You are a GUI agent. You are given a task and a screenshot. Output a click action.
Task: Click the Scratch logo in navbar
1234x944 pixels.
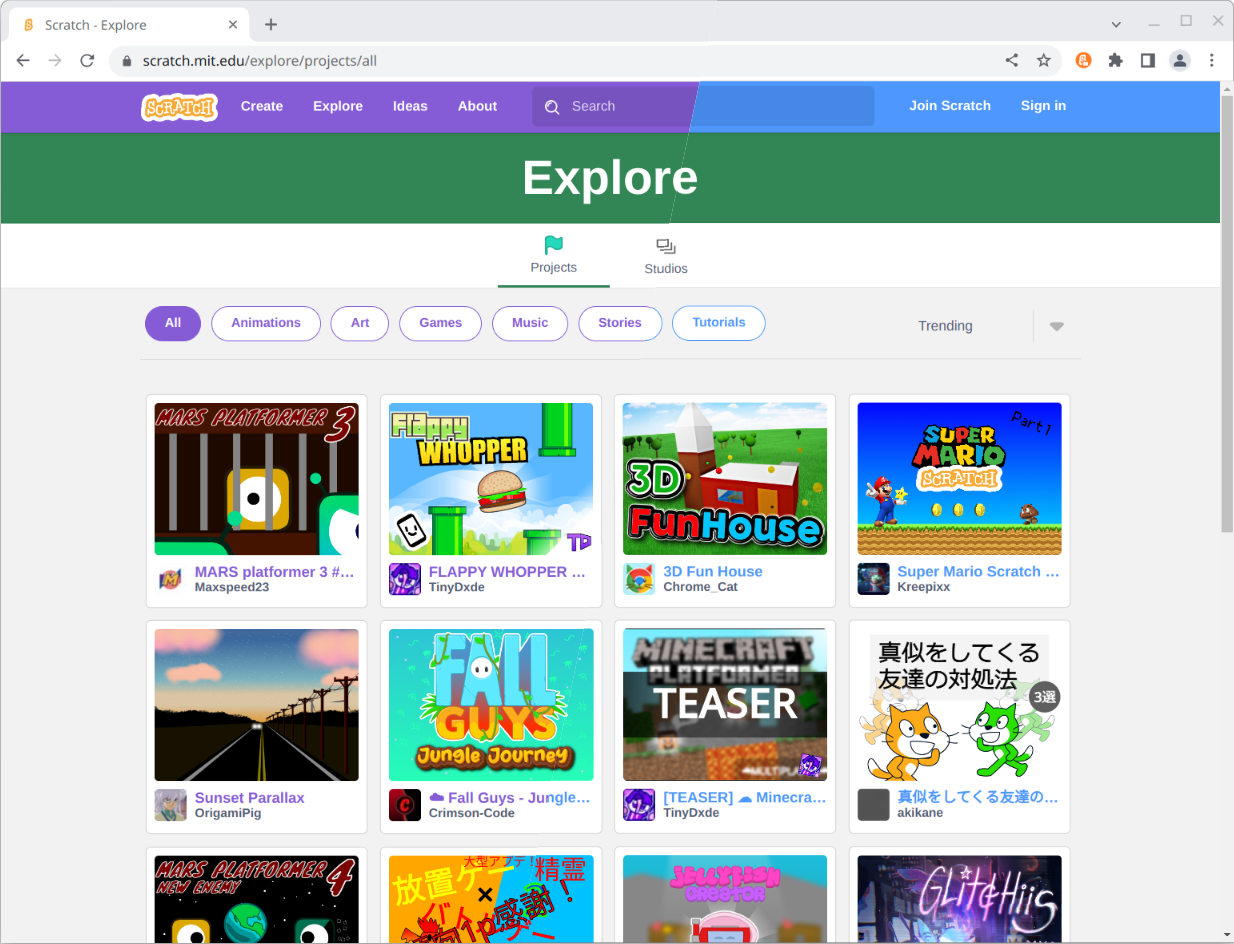coord(179,106)
